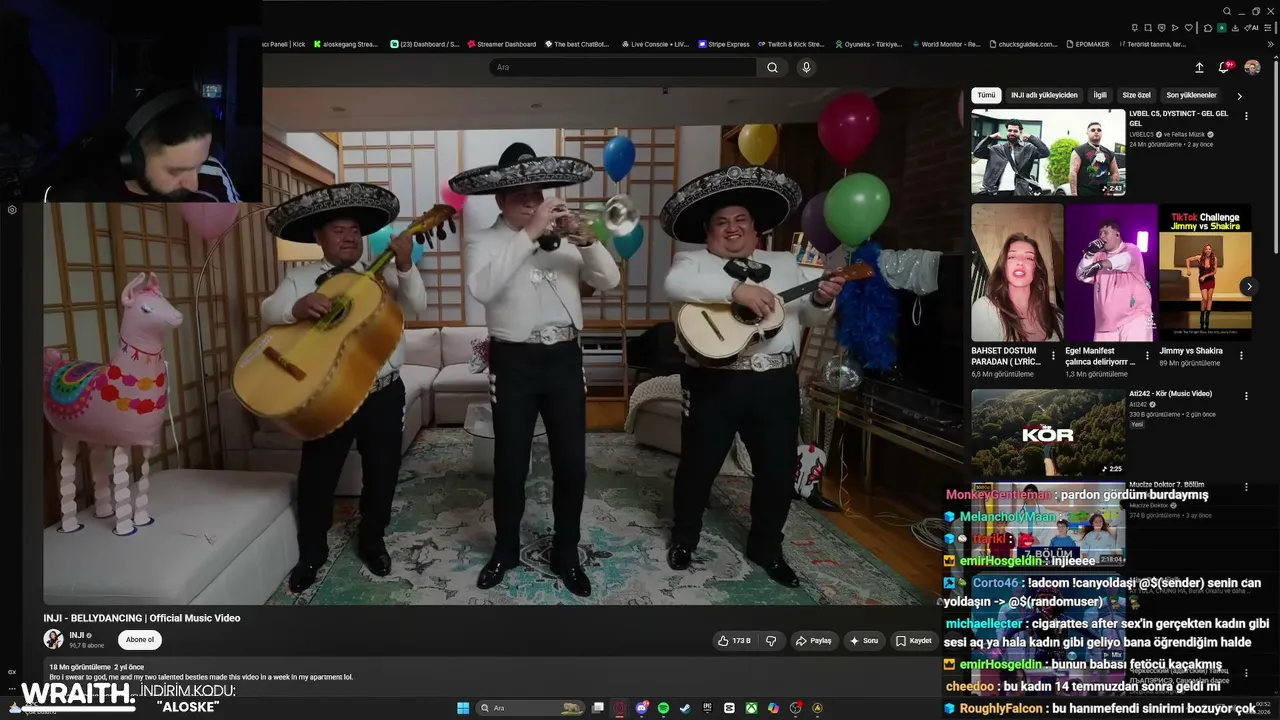Image resolution: width=1280 pixels, height=720 pixels.
Task: Click the Windows taskbar search box
Action: click(x=532, y=708)
